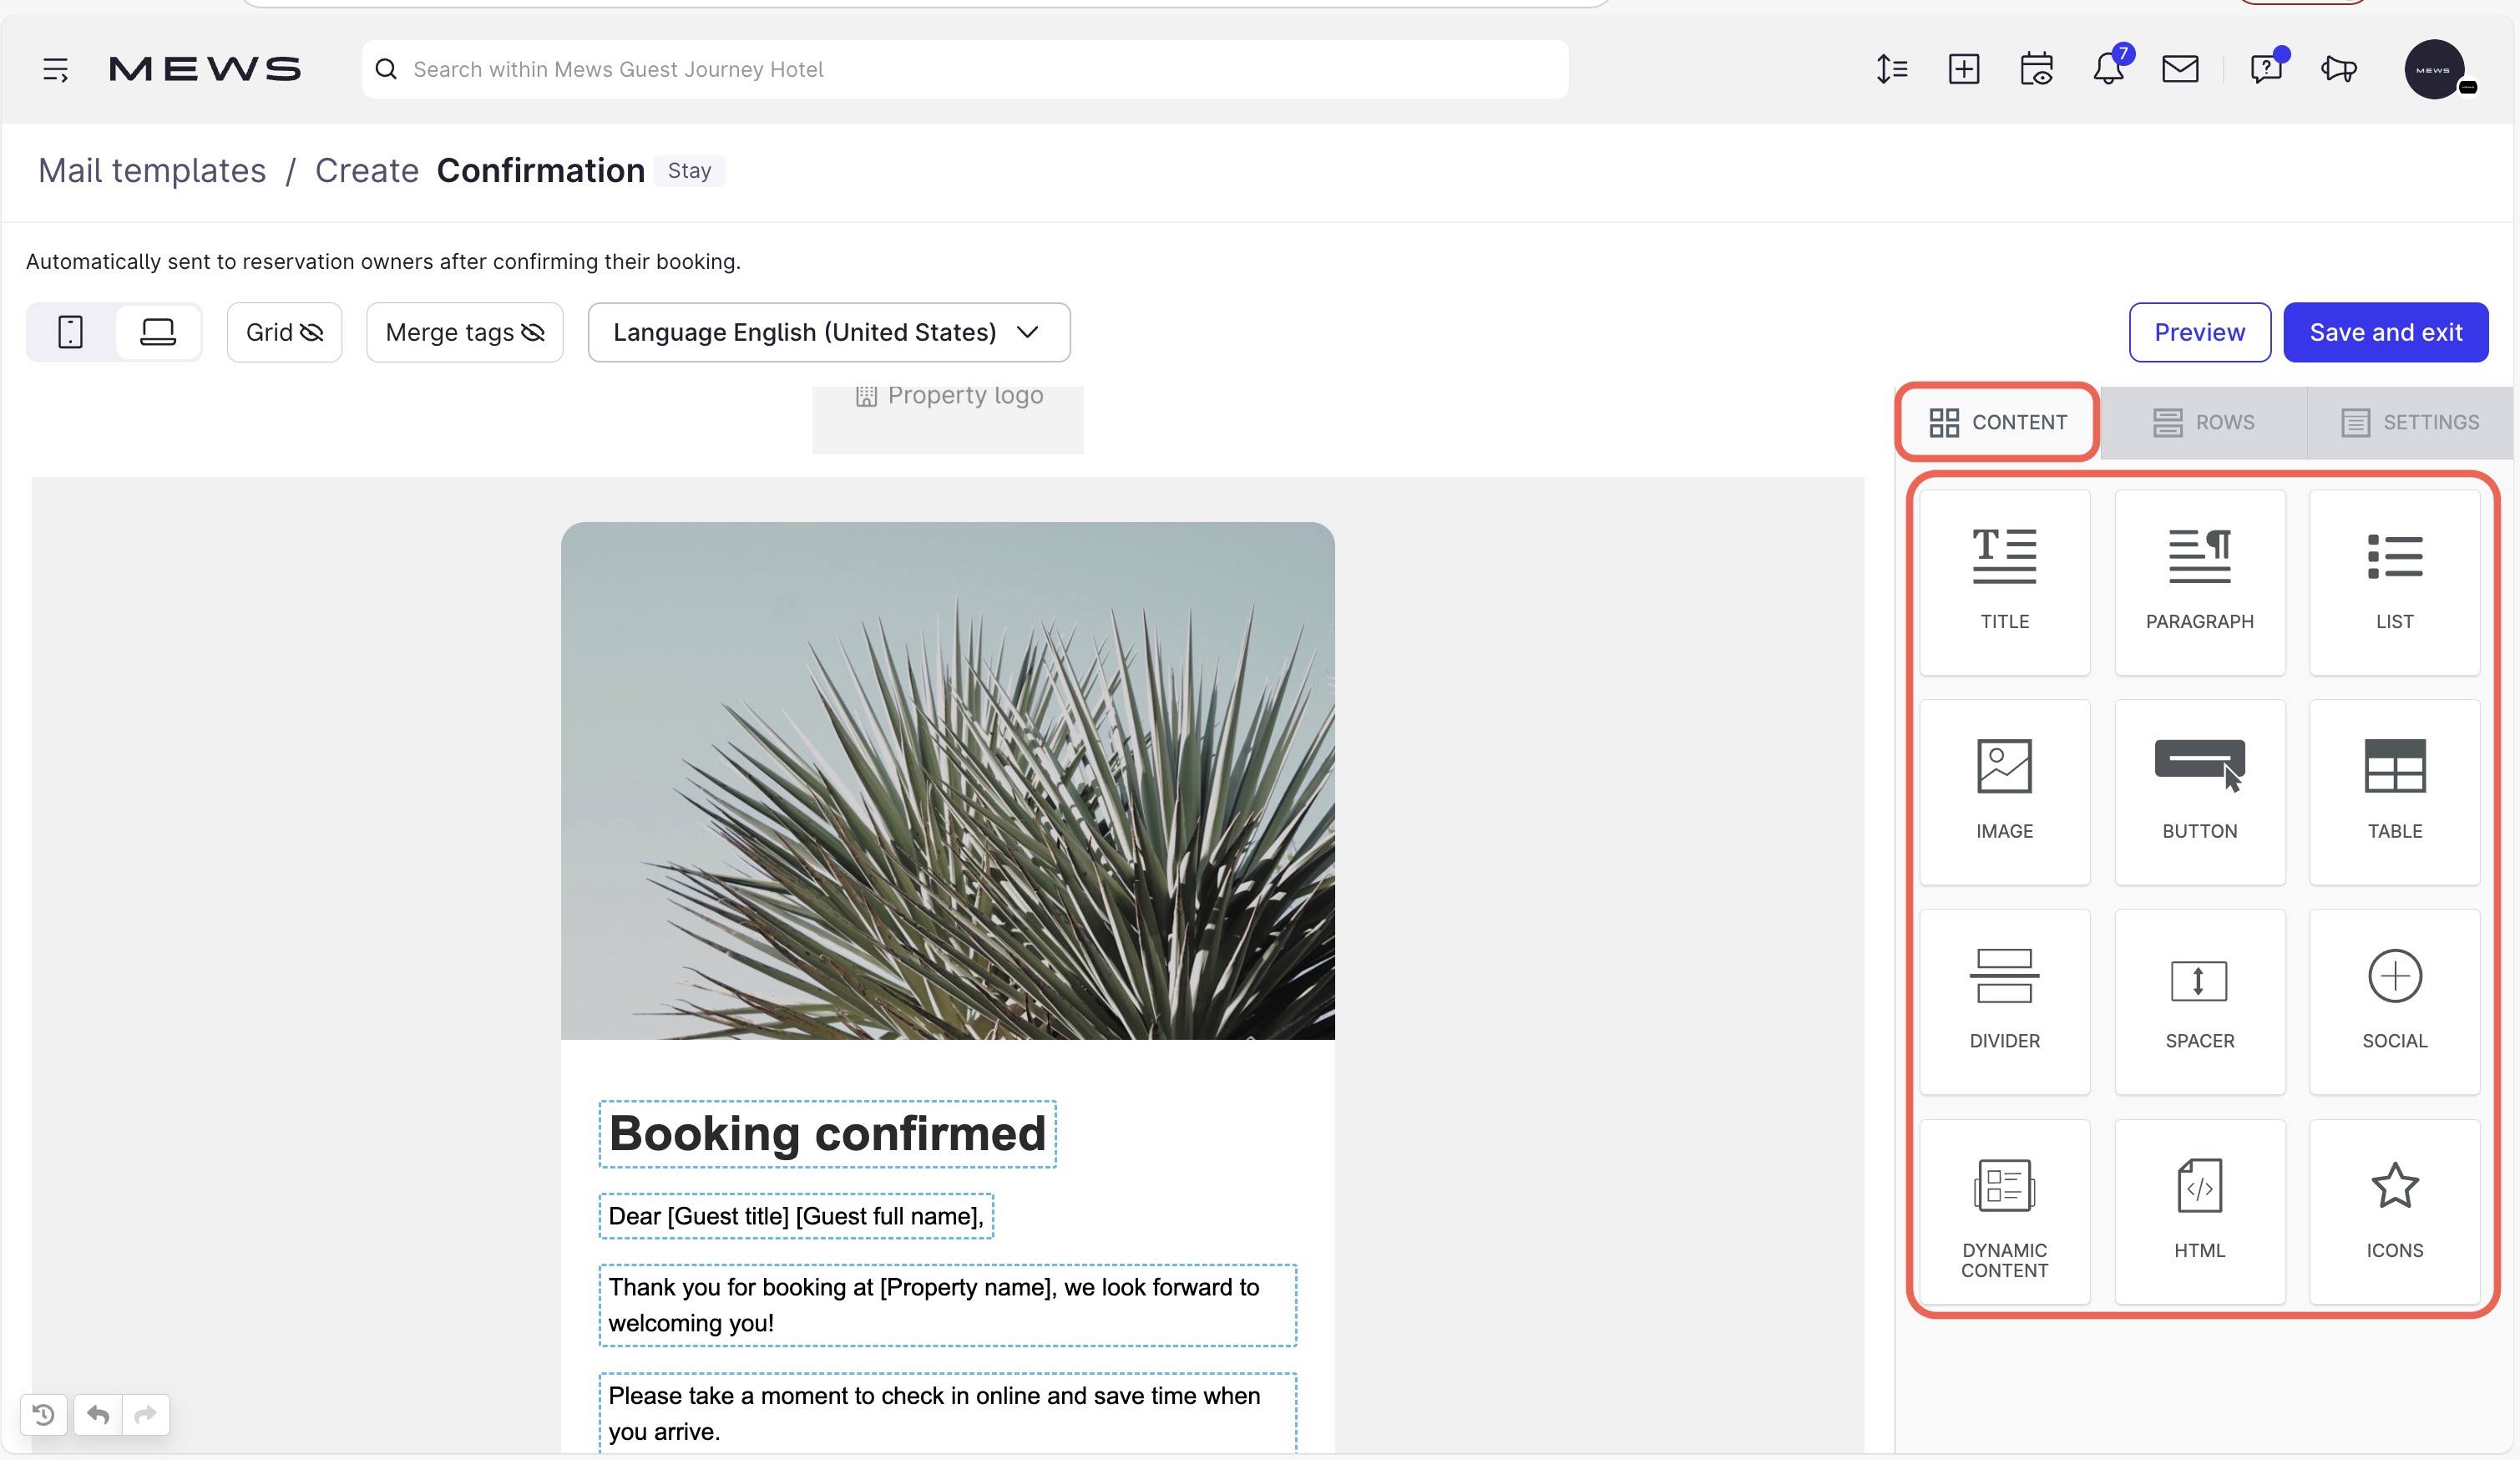Toggle Merge tags visibility
The width and height of the screenshot is (2520, 1460).
pyautogui.click(x=464, y=332)
